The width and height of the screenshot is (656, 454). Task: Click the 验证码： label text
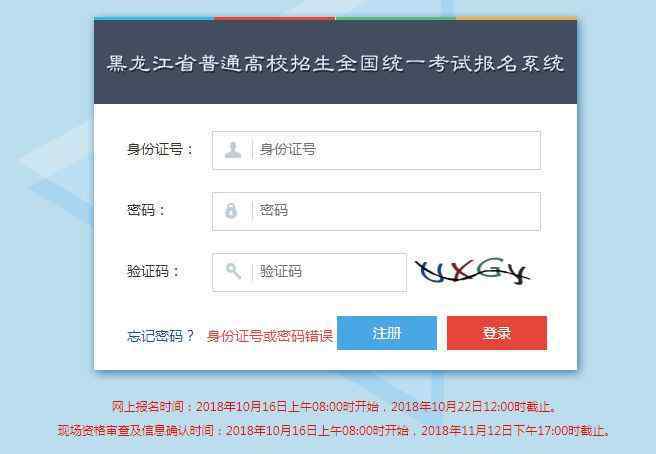click(154, 271)
